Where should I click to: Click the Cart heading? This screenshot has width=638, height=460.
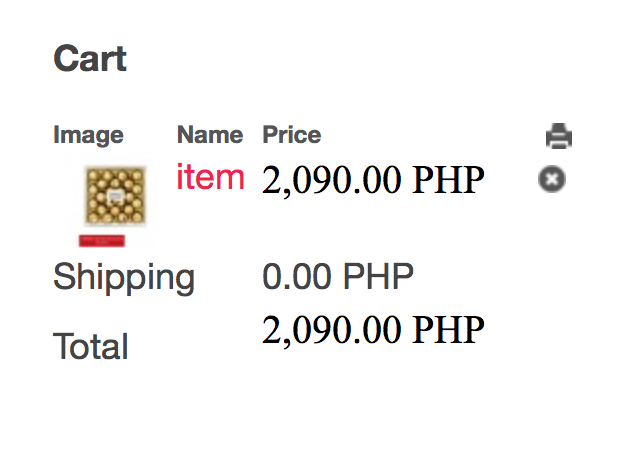click(x=90, y=59)
